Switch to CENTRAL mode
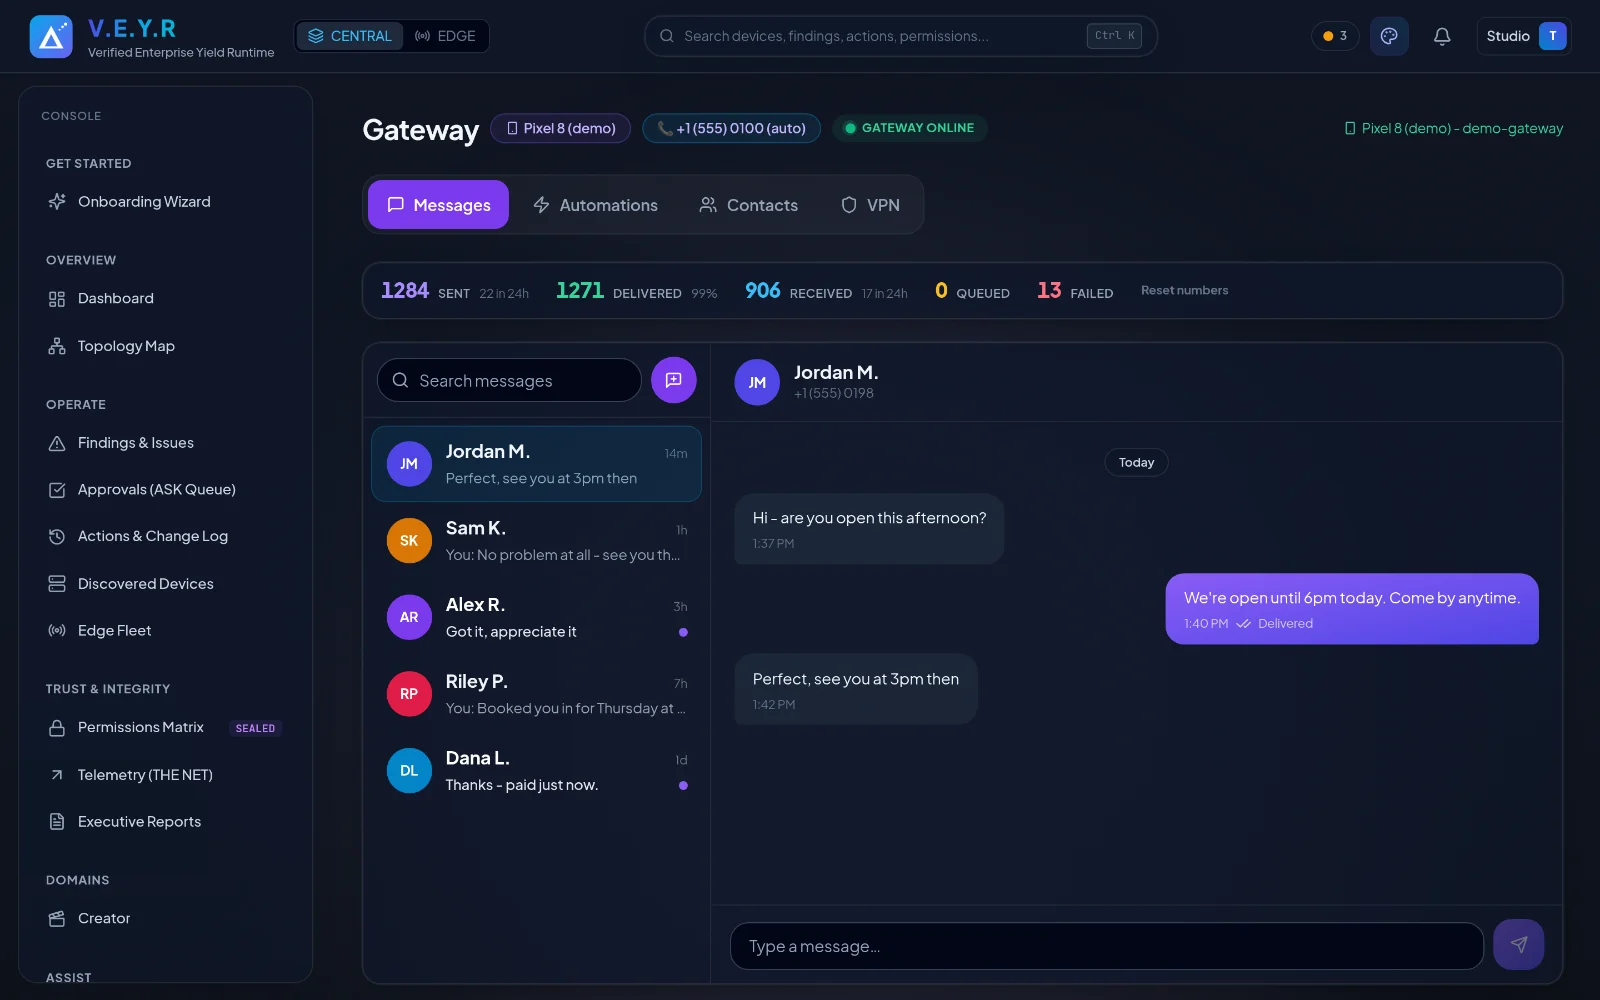This screenshot has width=1600, height=1000. point(350,36)
